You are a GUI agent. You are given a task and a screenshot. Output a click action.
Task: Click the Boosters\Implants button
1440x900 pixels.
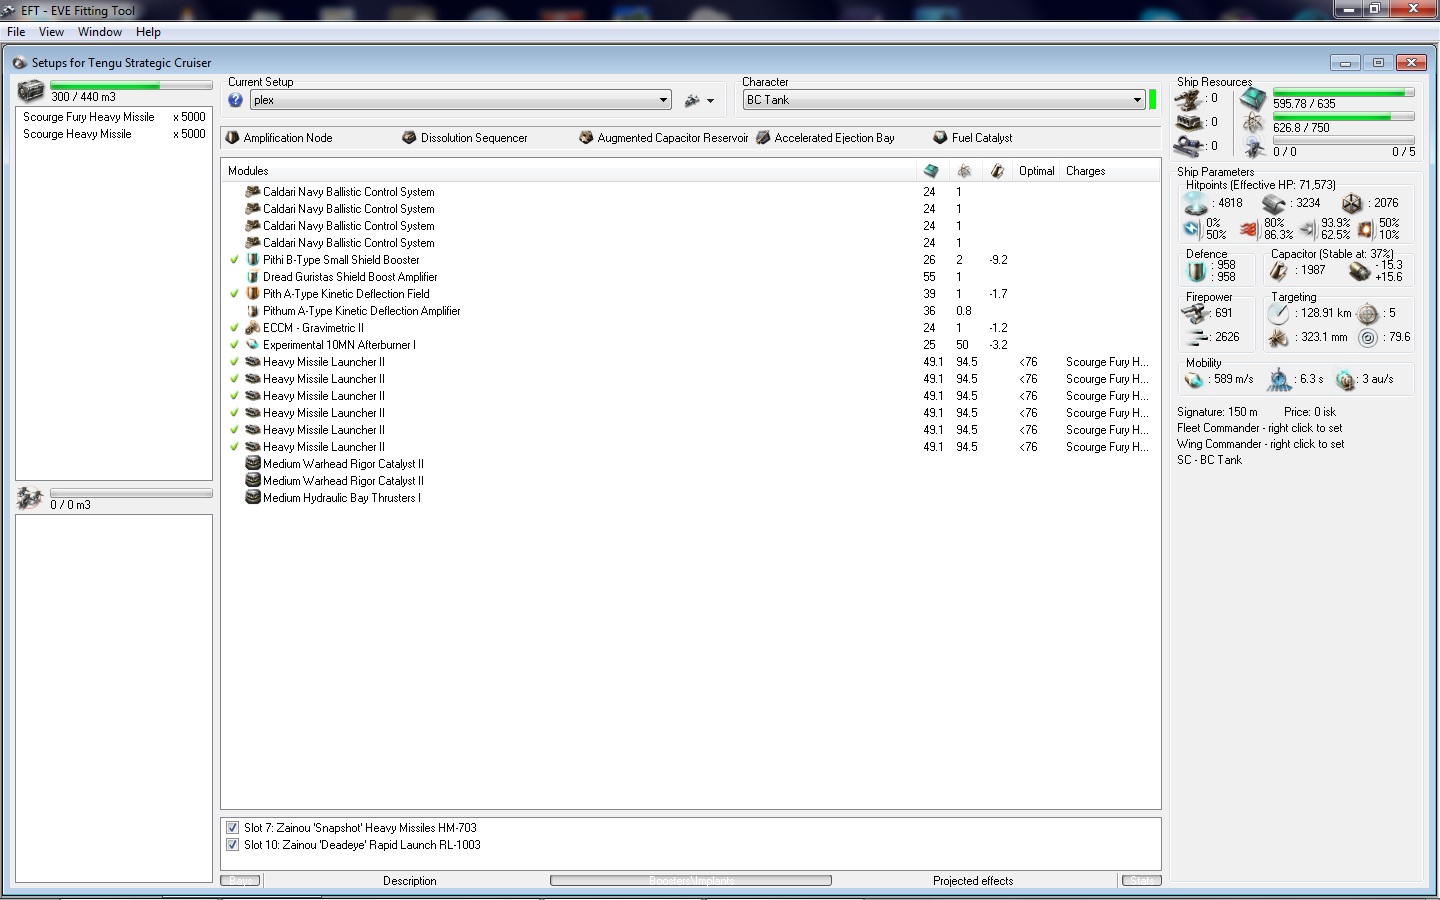coord(691,881)
